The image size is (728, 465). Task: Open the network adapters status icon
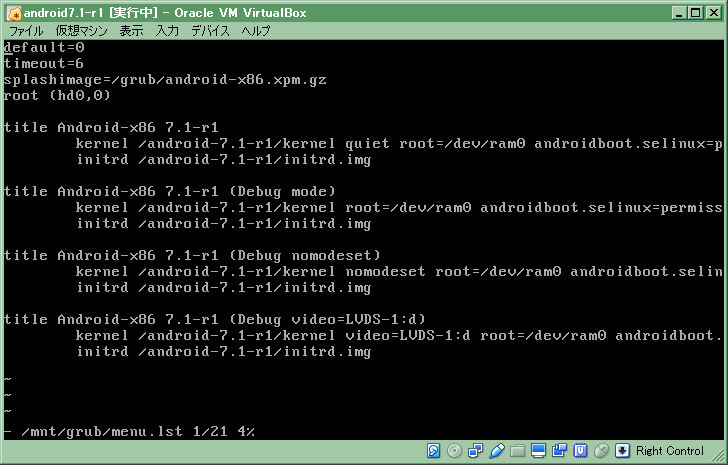click(x=475, y=450)
